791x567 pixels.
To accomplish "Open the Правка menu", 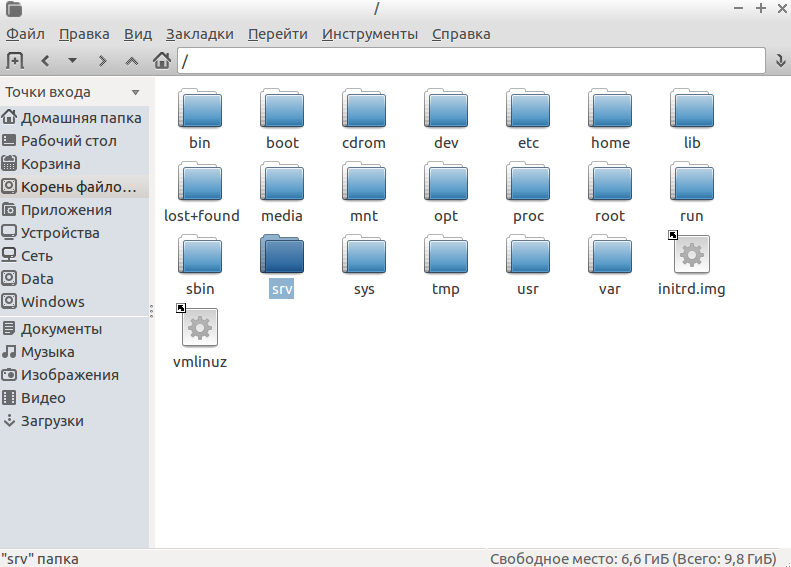I will [x=84, y=34].
